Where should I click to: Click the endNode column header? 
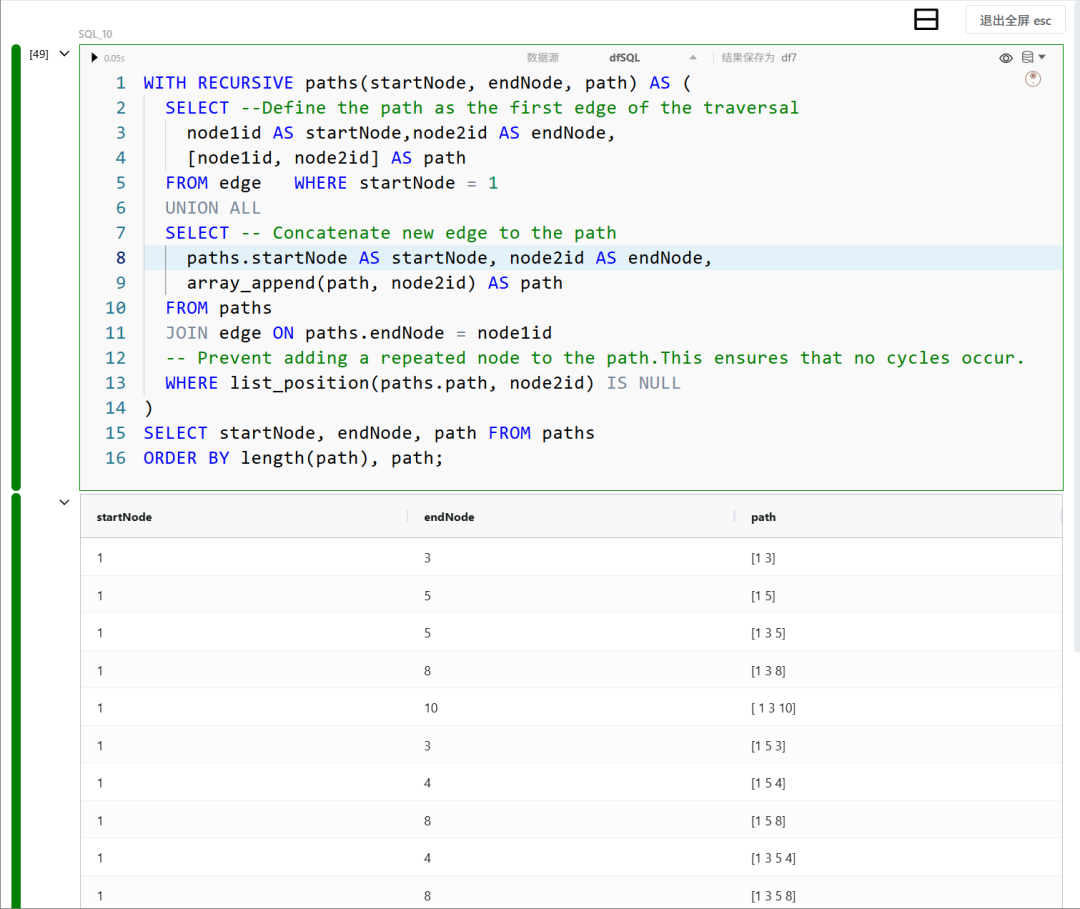click(x=449, y=517)
